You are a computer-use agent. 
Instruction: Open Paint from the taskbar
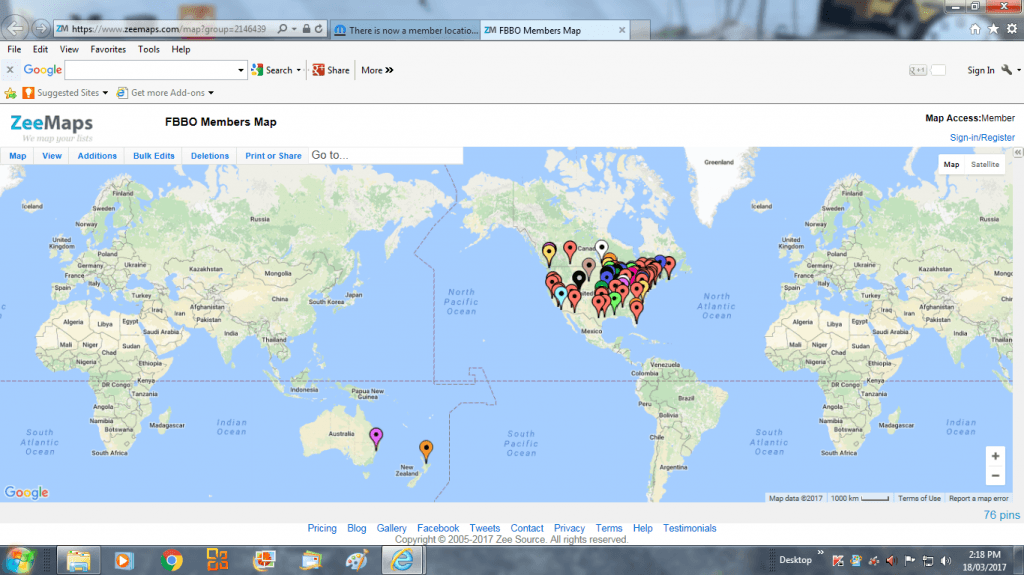[x=357, y=560]
